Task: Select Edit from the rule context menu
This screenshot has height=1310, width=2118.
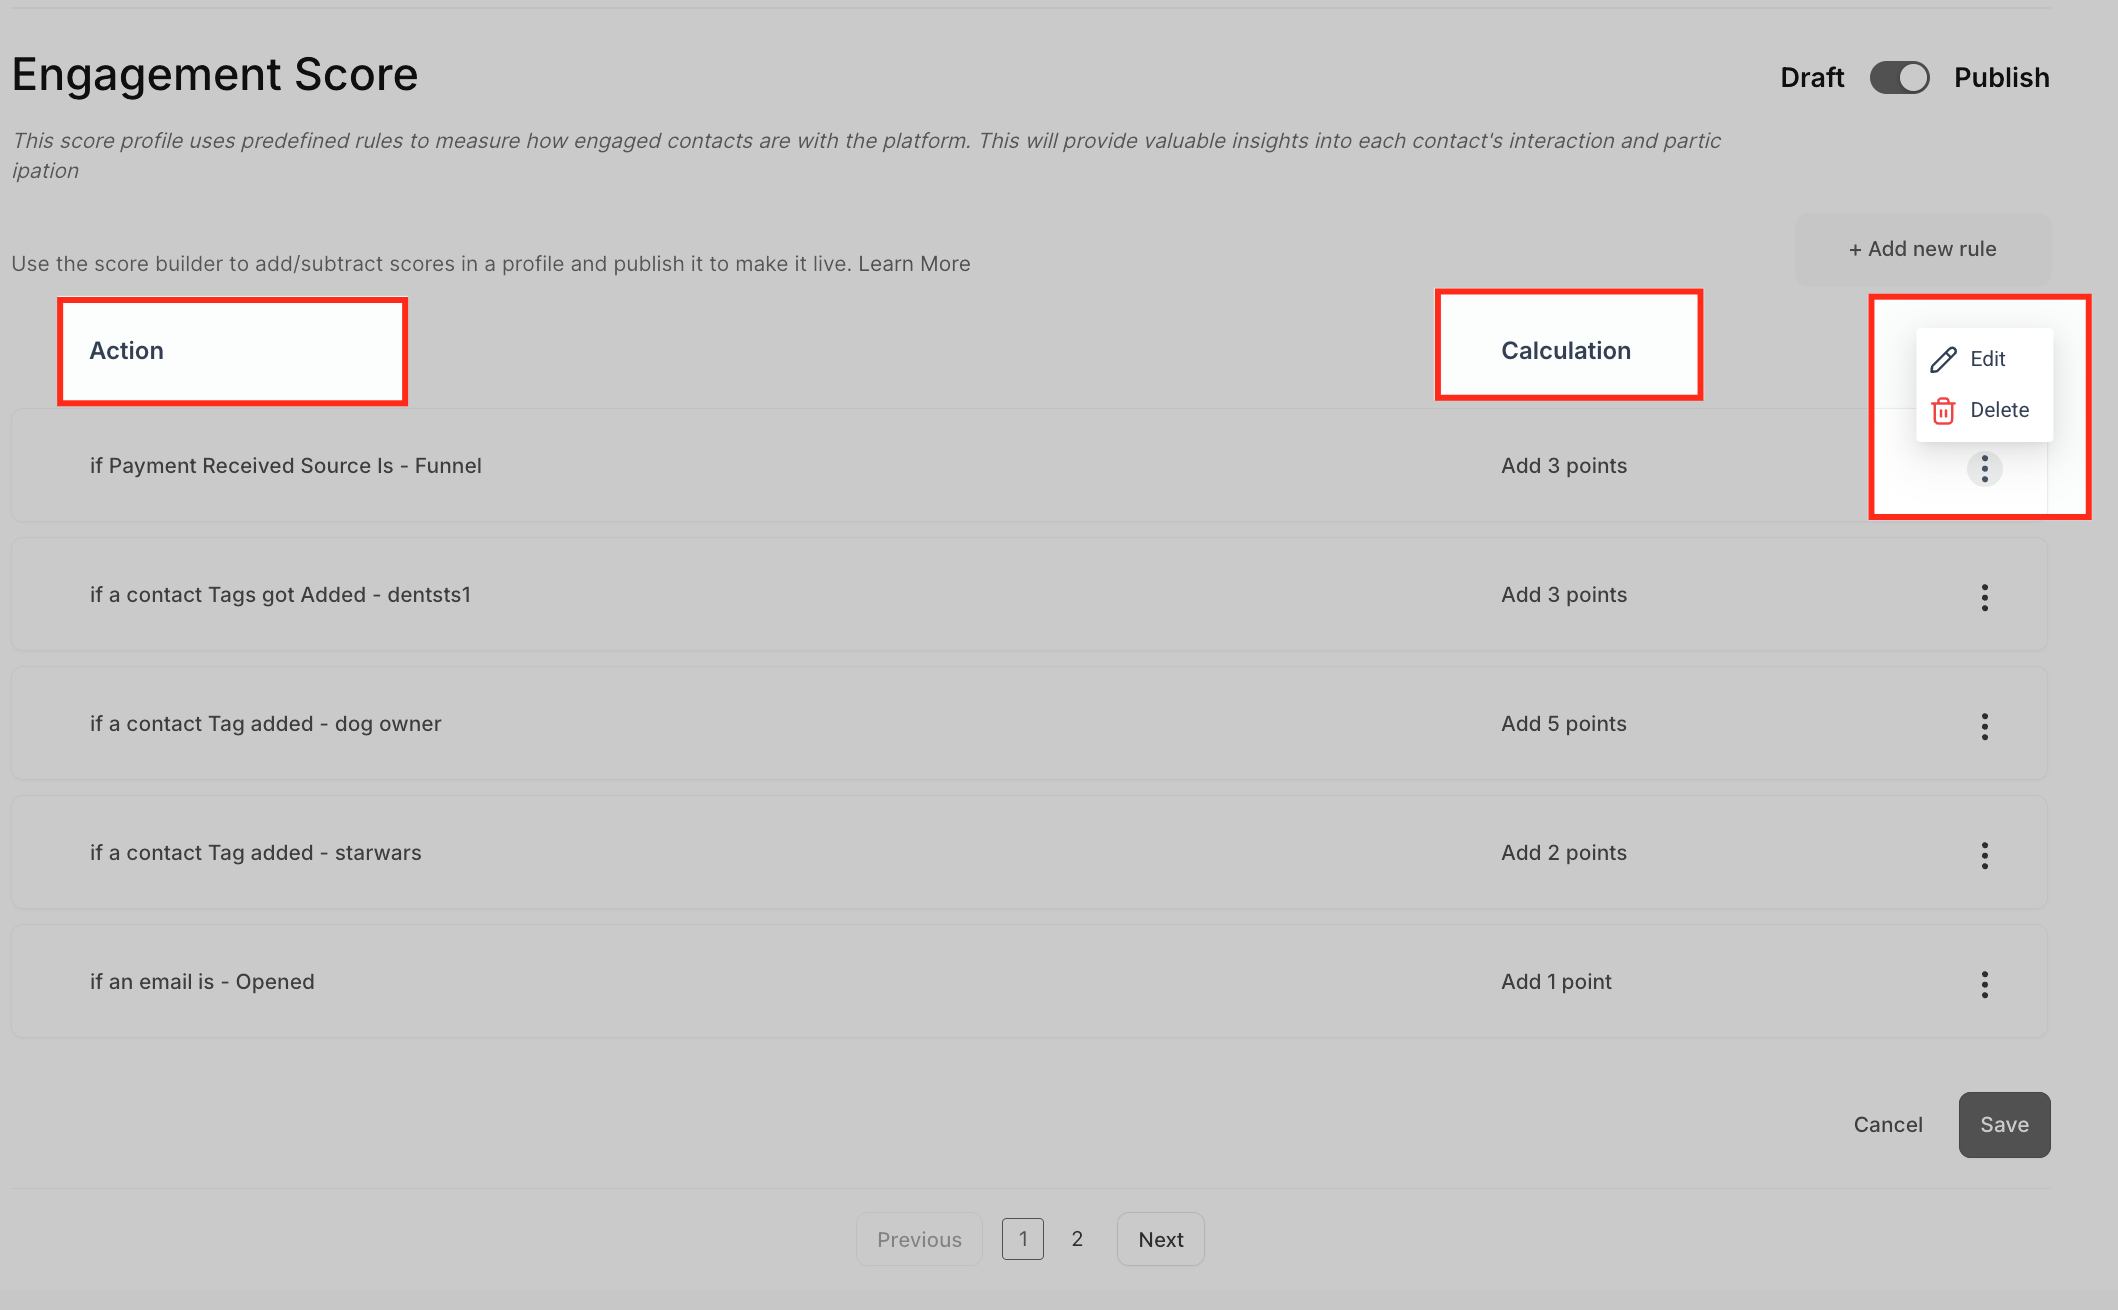Action: tap(1987, 359)
